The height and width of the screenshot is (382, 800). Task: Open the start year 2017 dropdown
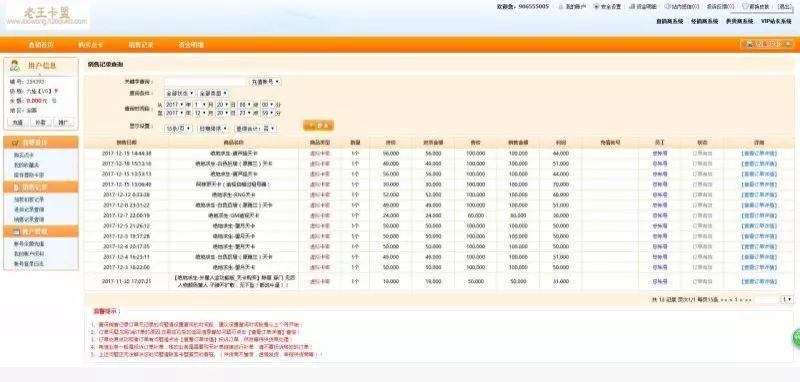tap(174, 104)
